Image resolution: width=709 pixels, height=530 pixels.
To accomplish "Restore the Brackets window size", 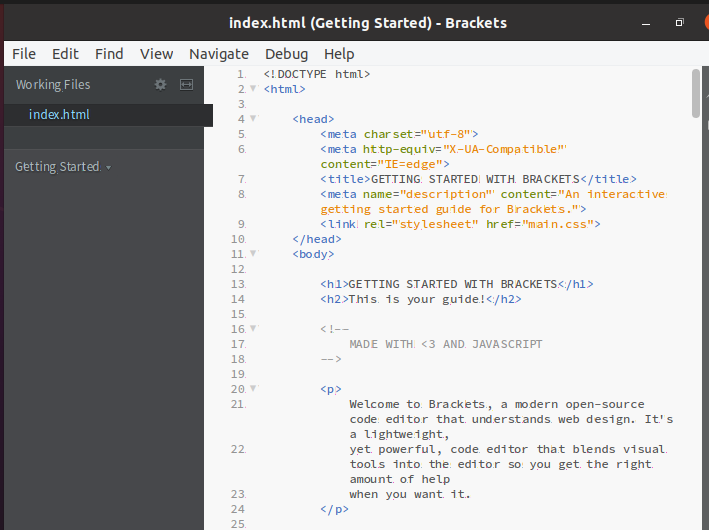I will click(679, 23).
